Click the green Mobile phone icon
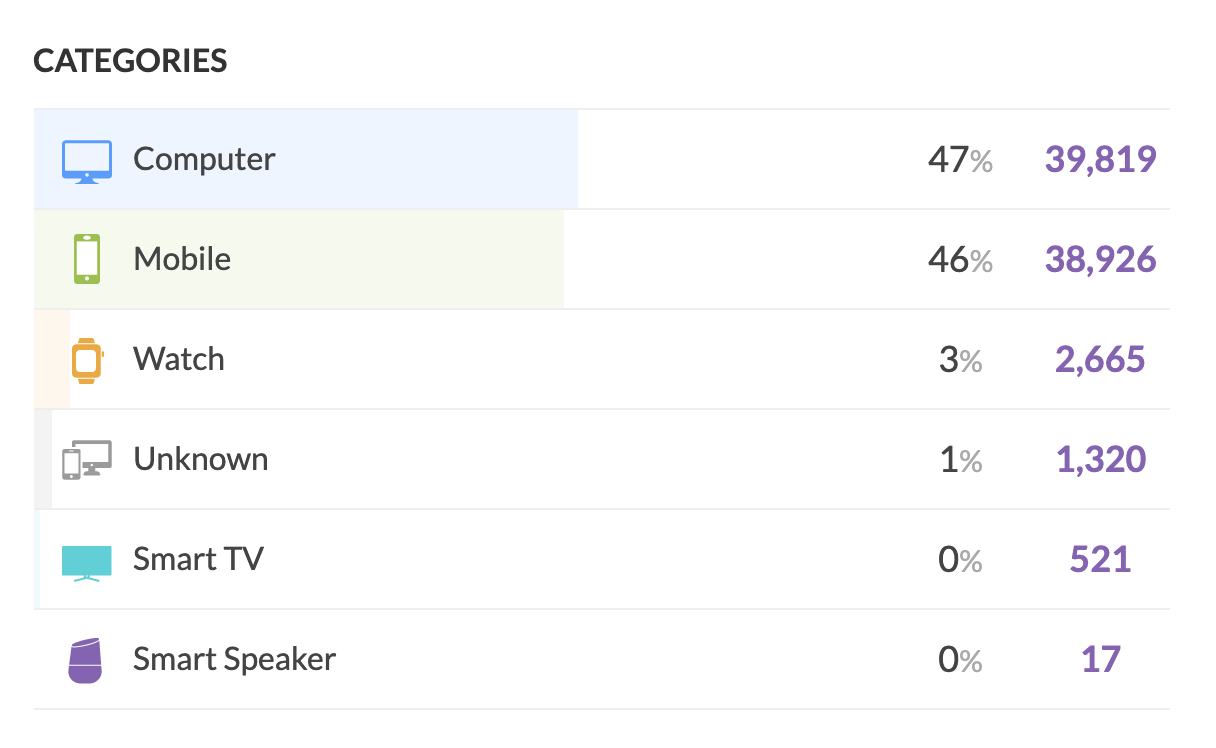The height and width of the screenshot is (748, 1216). tap(87, 259)
